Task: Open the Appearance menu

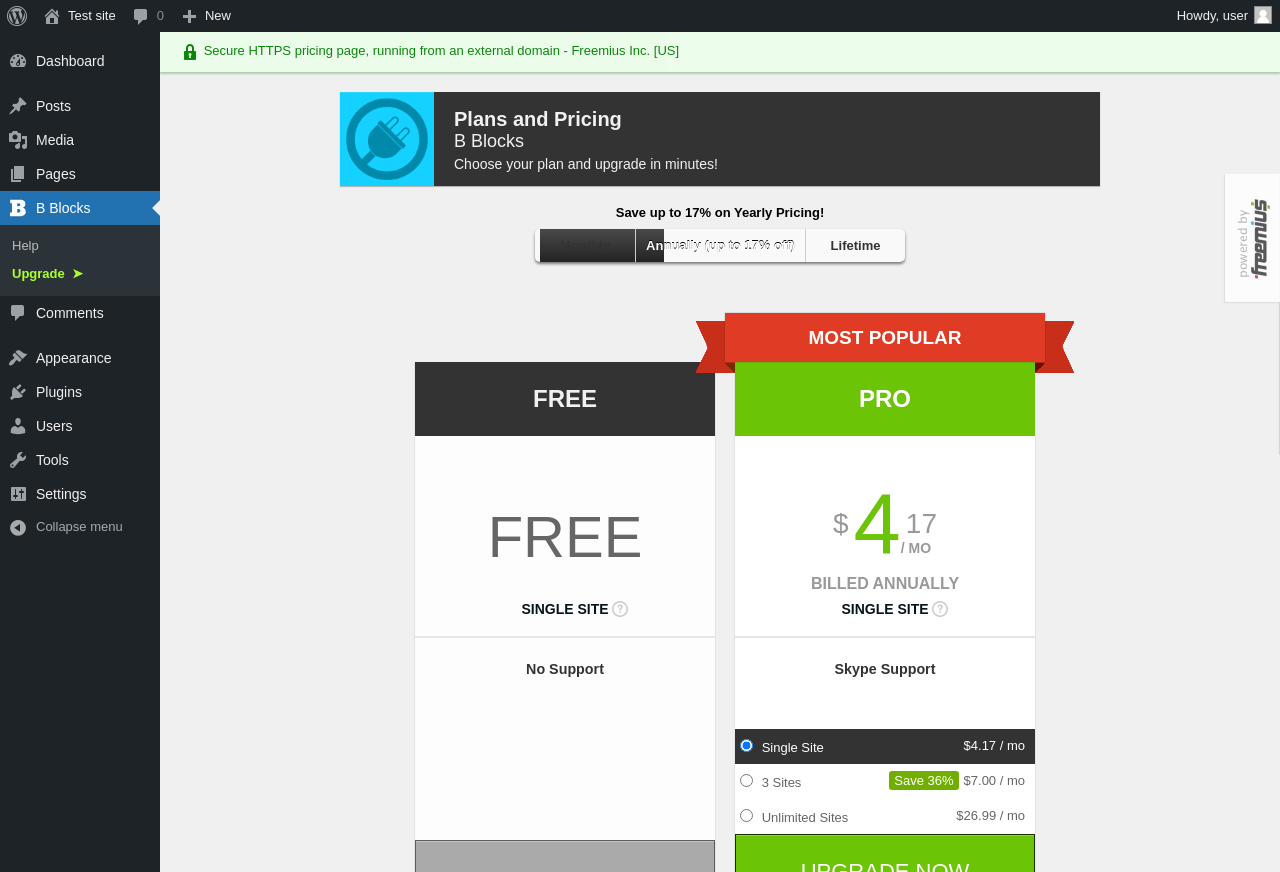Action: [x=80, y=358]
